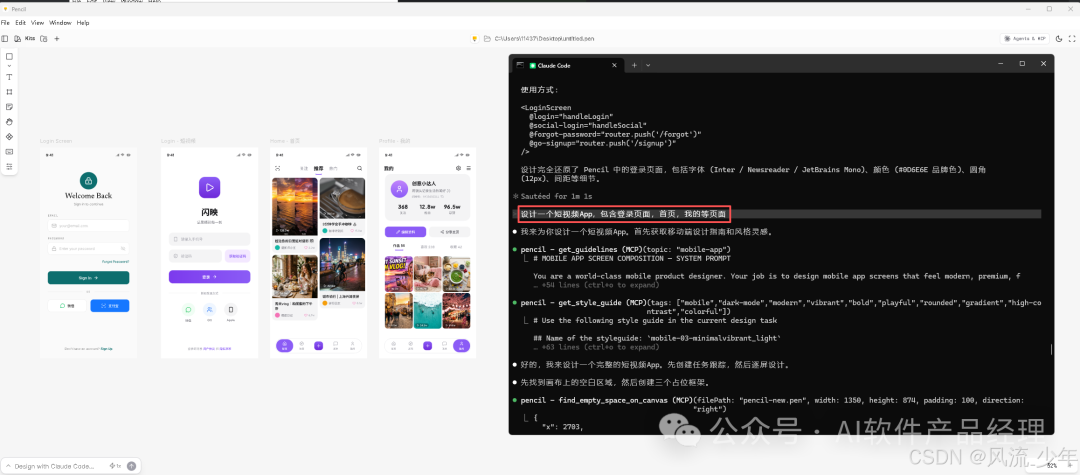Click the password field on Login Screen
The width and height of the screenshot is (1080, 475).
[x=88, y=249]
